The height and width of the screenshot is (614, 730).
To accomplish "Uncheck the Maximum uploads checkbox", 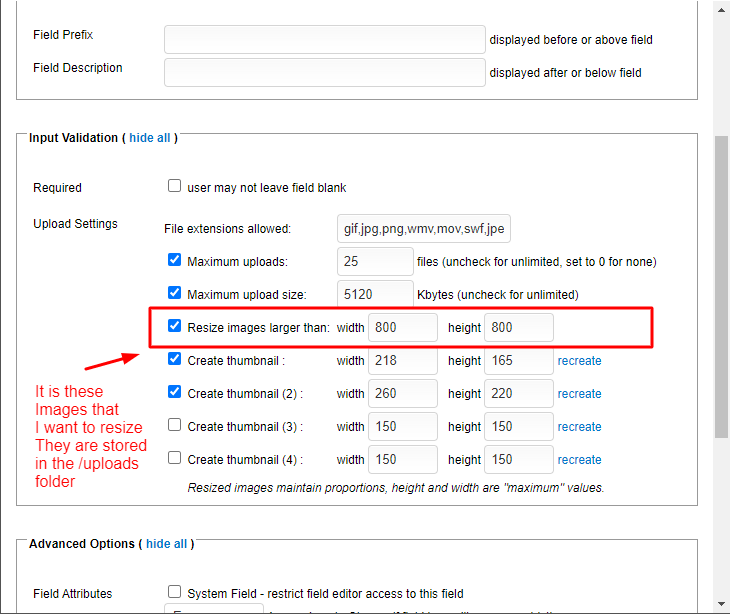I will [x=175, y=261].
